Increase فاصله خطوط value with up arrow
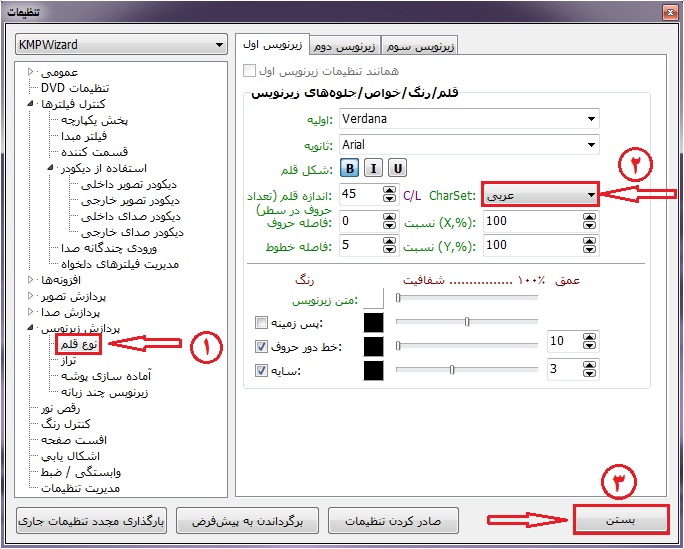This screenshot has height=549, width=684. click(390, 241)
